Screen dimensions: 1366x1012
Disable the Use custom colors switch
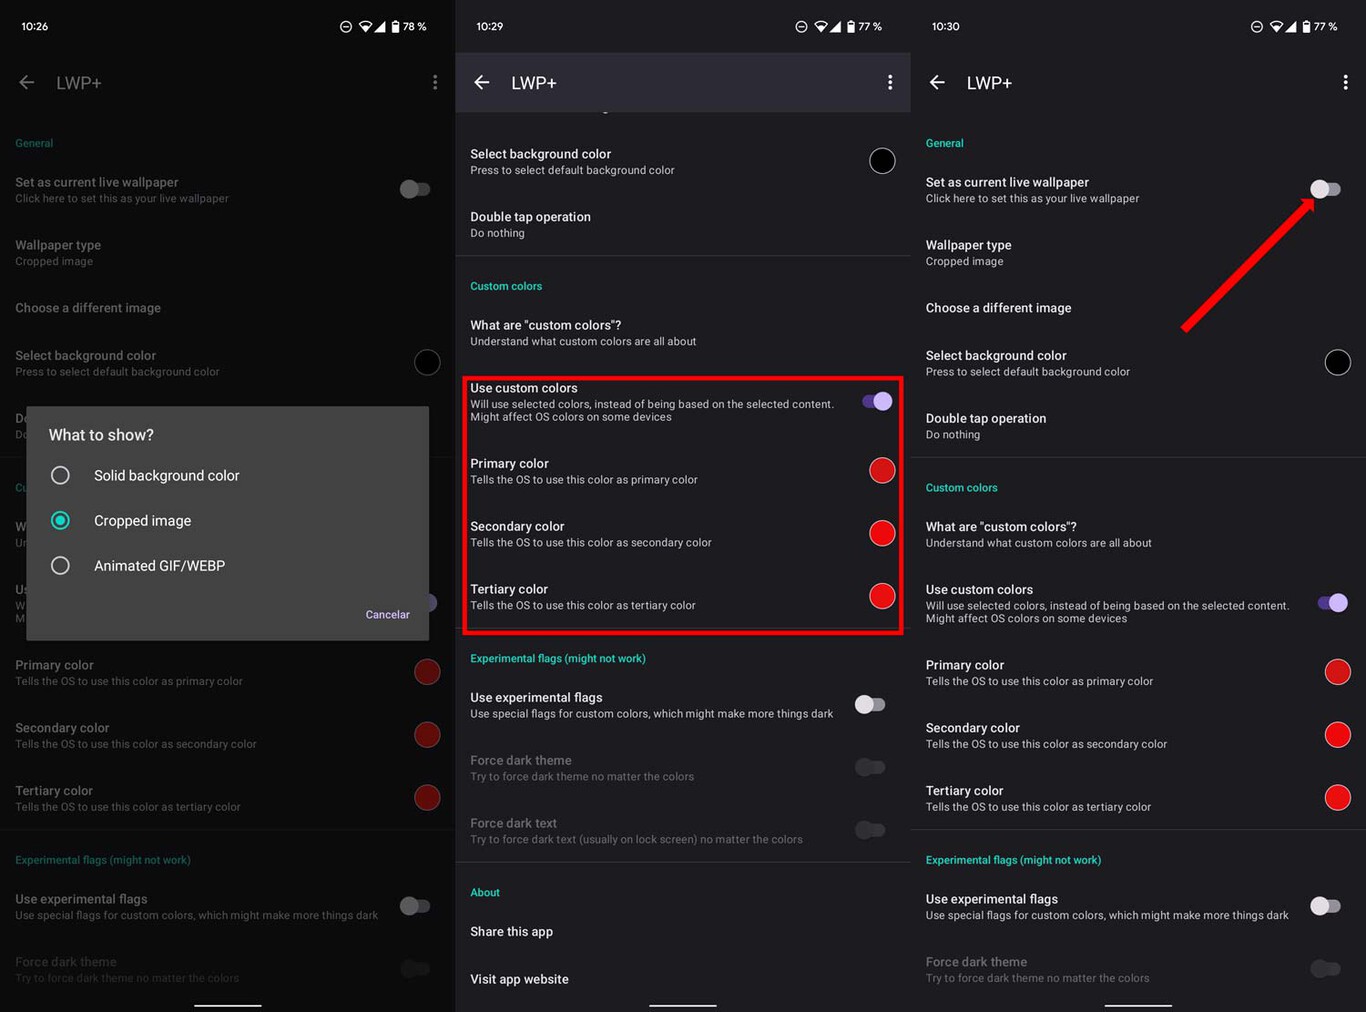coord(877,400)
